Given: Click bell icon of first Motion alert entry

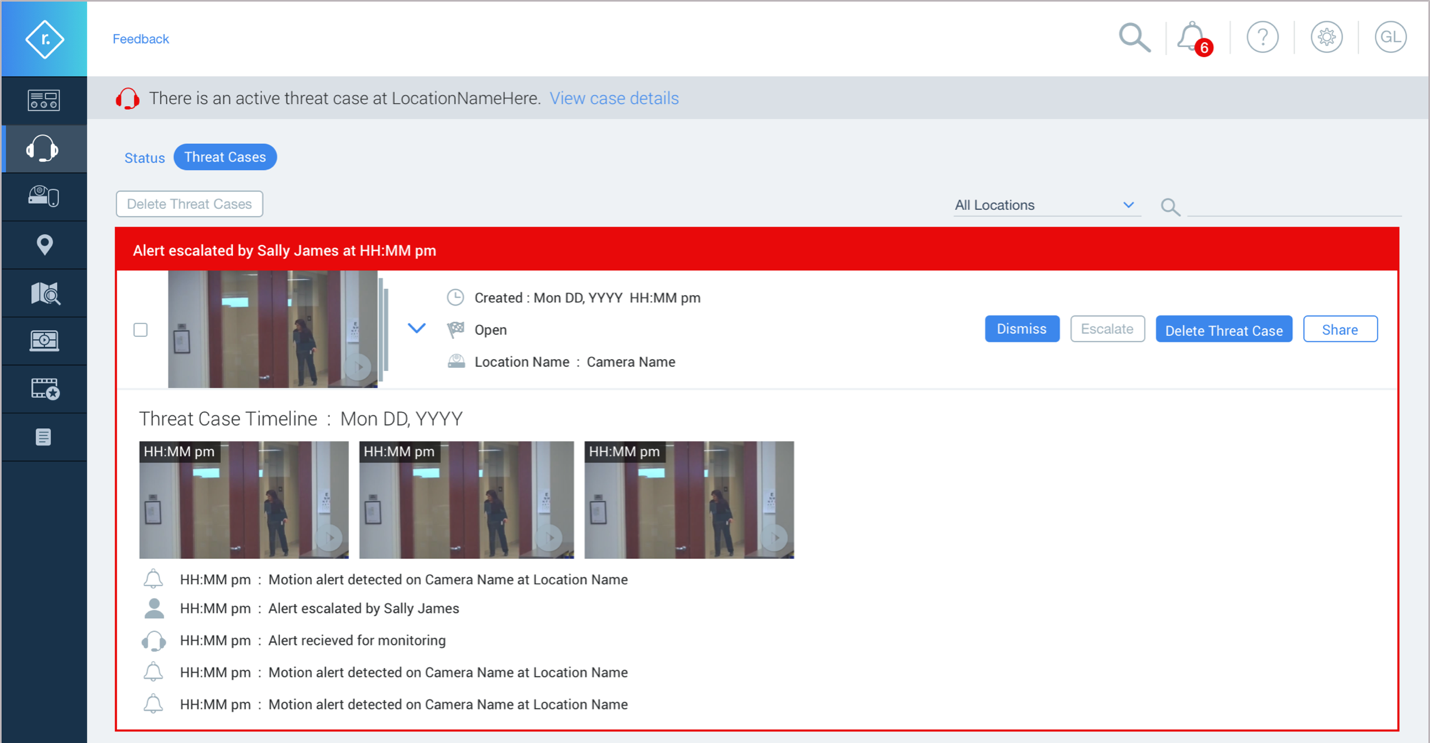Looking at the screenshot, I should pyautogui.click(x=153, y=579).
